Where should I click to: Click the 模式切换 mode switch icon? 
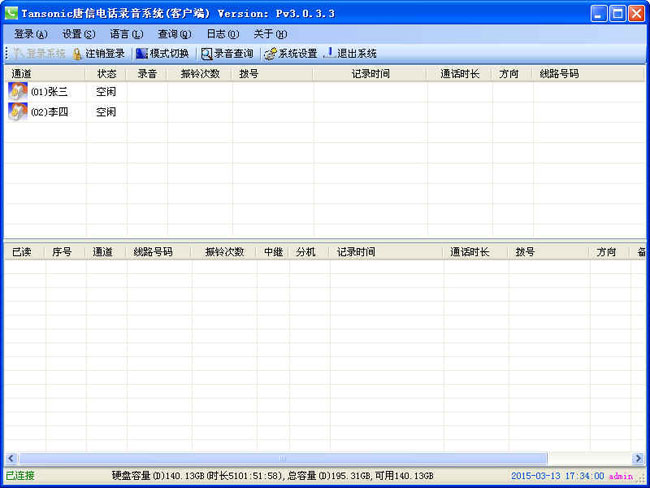(x=142, y=53)
